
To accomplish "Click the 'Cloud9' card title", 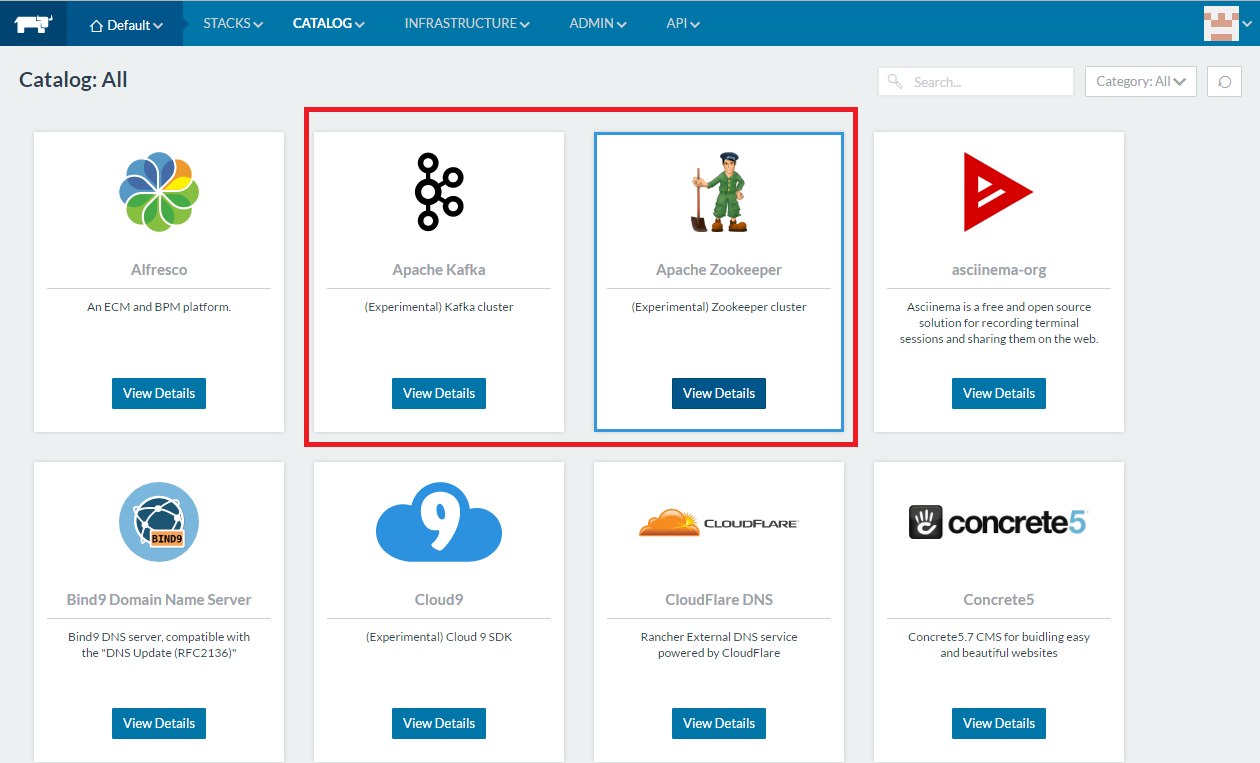I will click(439, 600).
